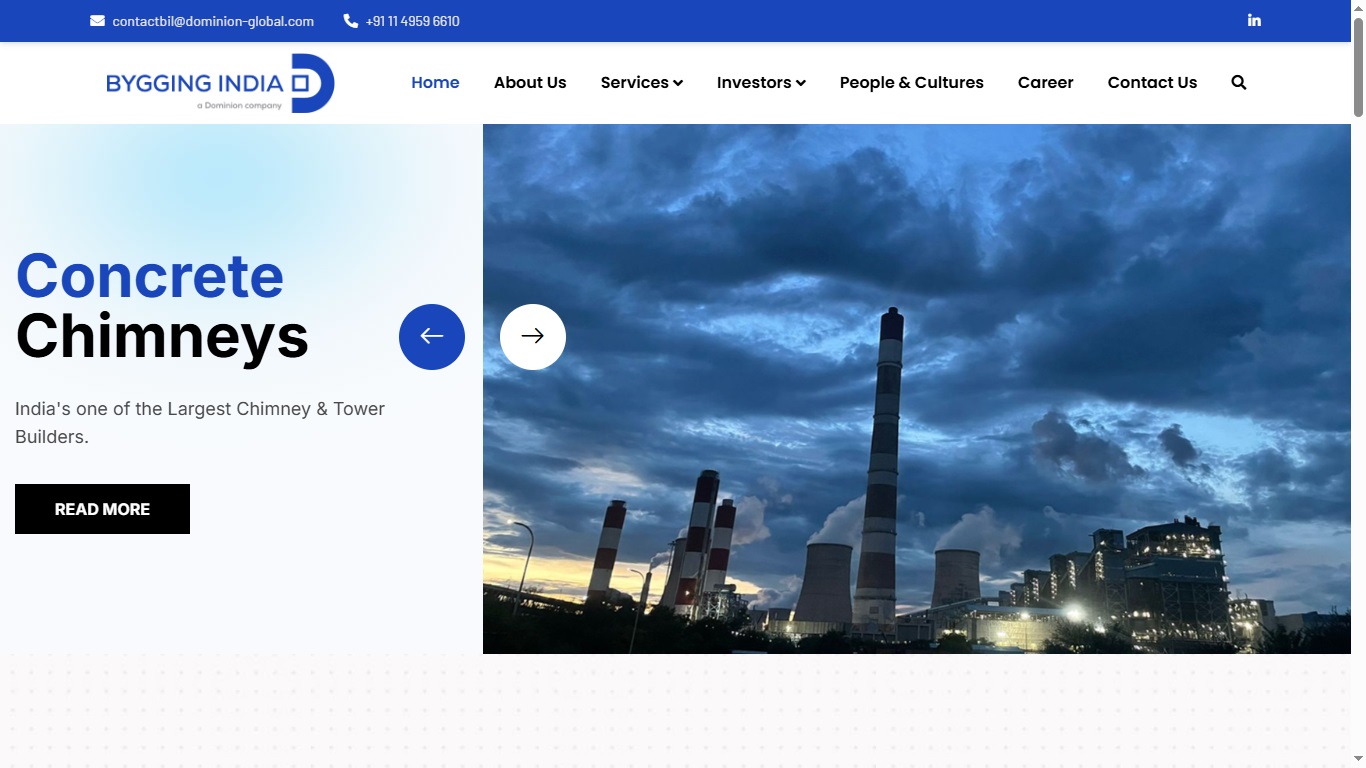Expand the Services dropdown menu
Screen dimensions: 1366x768
point(641,83)
